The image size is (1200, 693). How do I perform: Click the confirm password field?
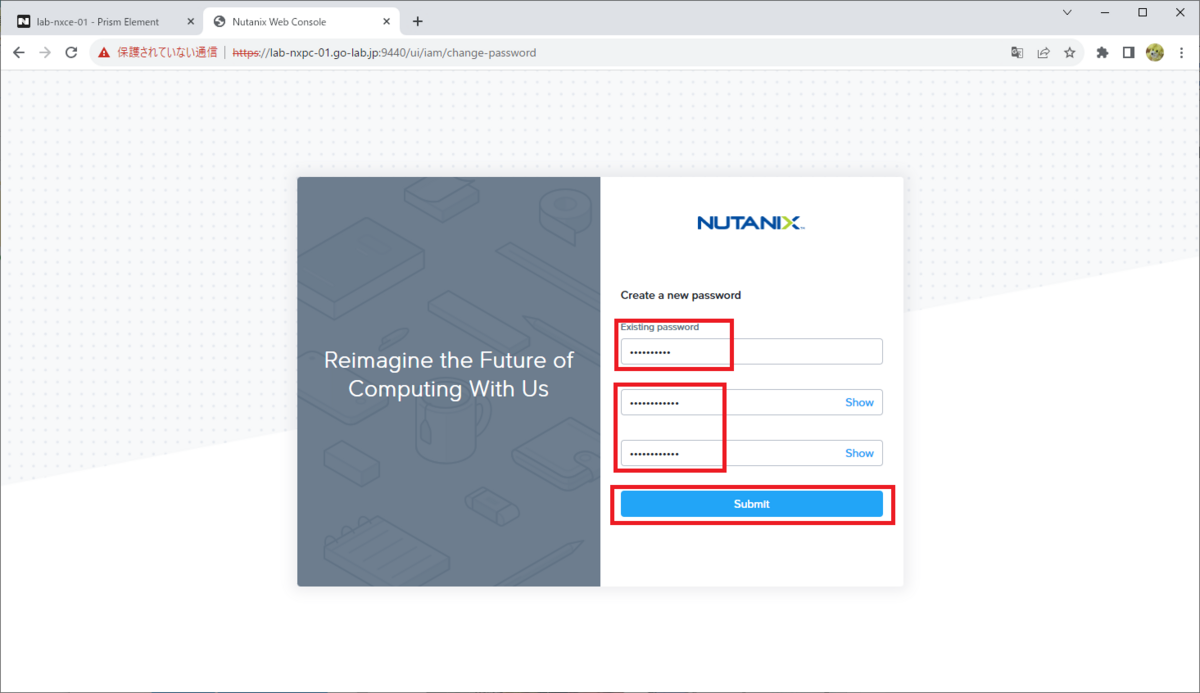click(751, 453)
